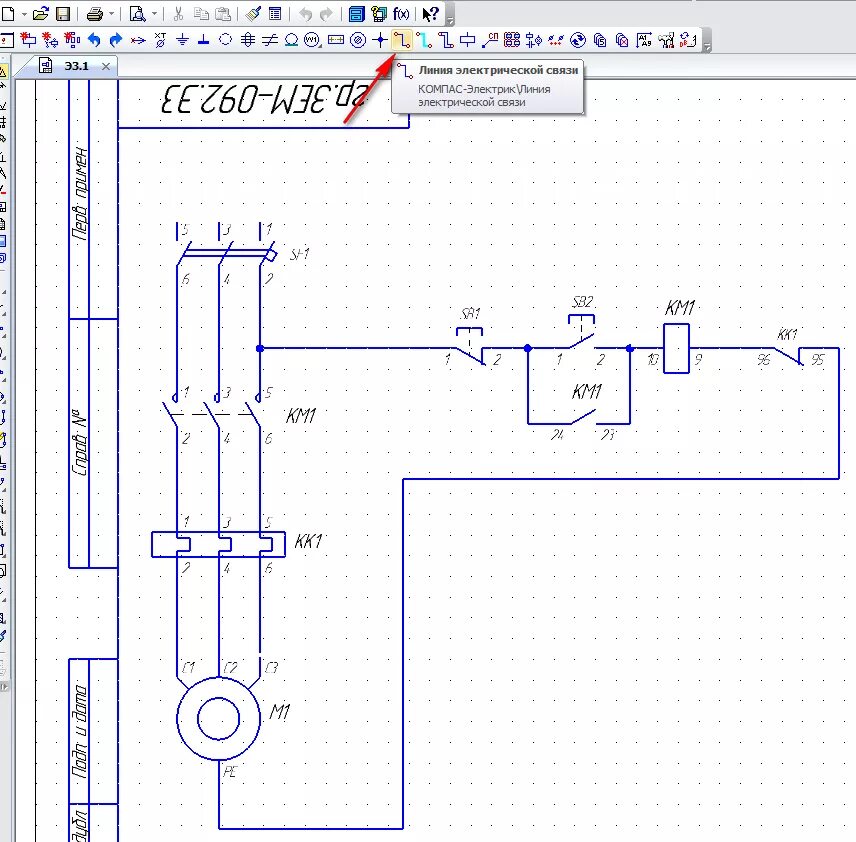Image resolution: width=856 pixels, height=842 pixels.
Task: Click the grey Redo arrow
Action: click(326, 14)
